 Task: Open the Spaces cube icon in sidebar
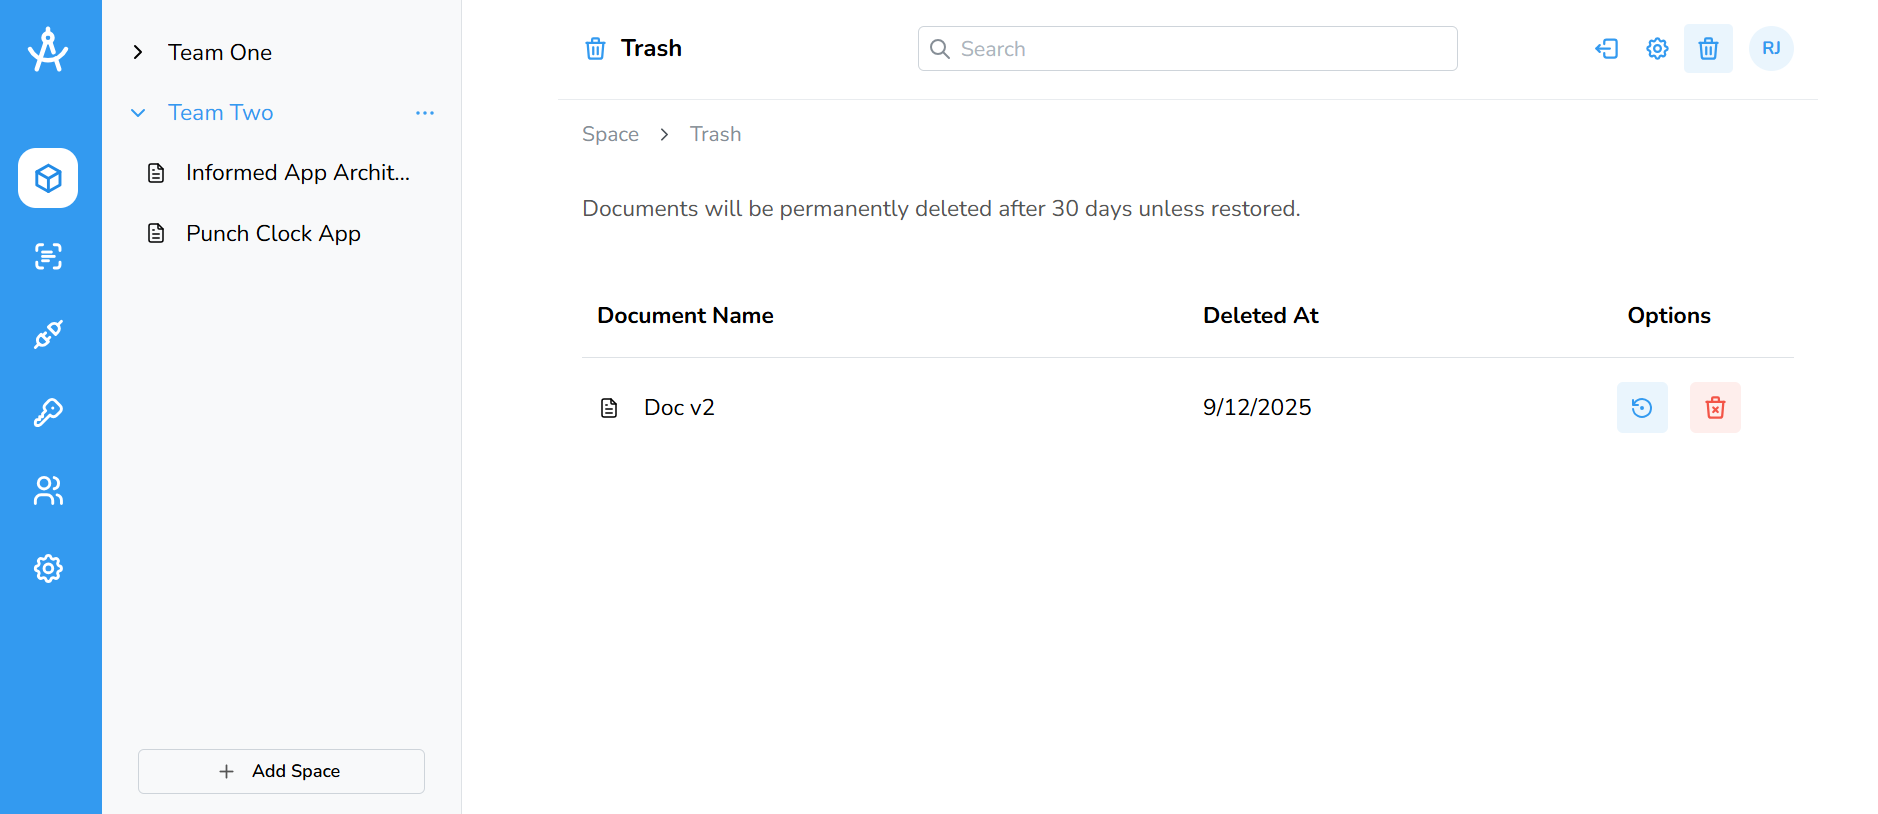(x=48, y=178)
